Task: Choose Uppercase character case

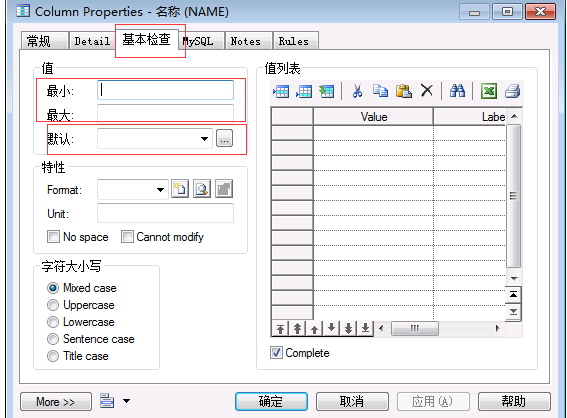Action: coord(53,305)
